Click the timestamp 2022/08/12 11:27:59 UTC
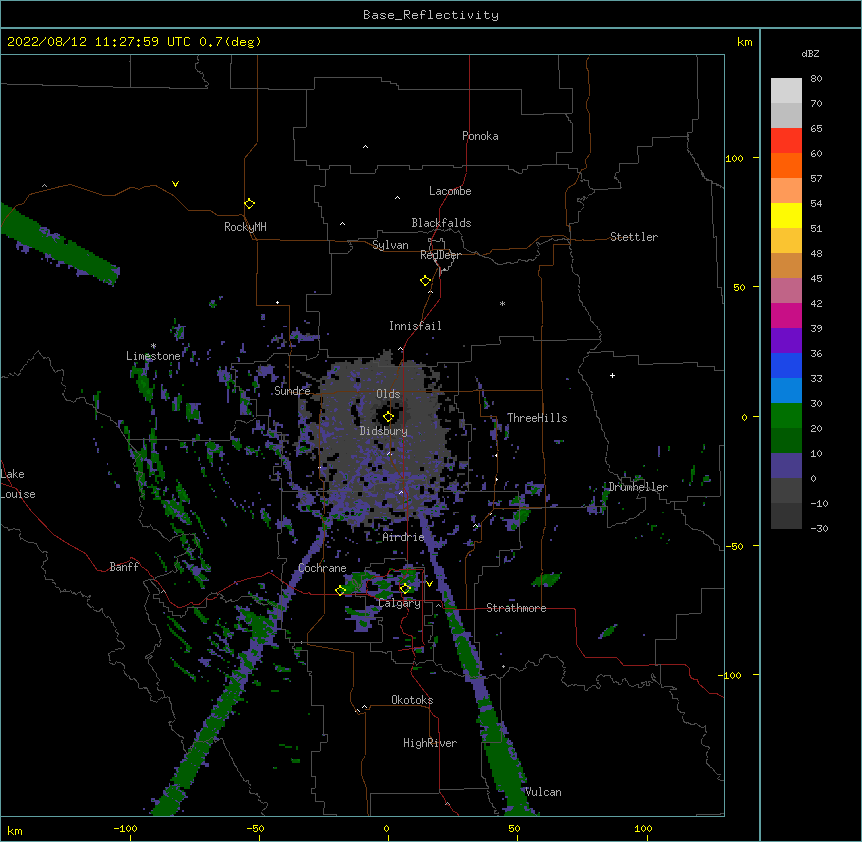 click(99, 42)
